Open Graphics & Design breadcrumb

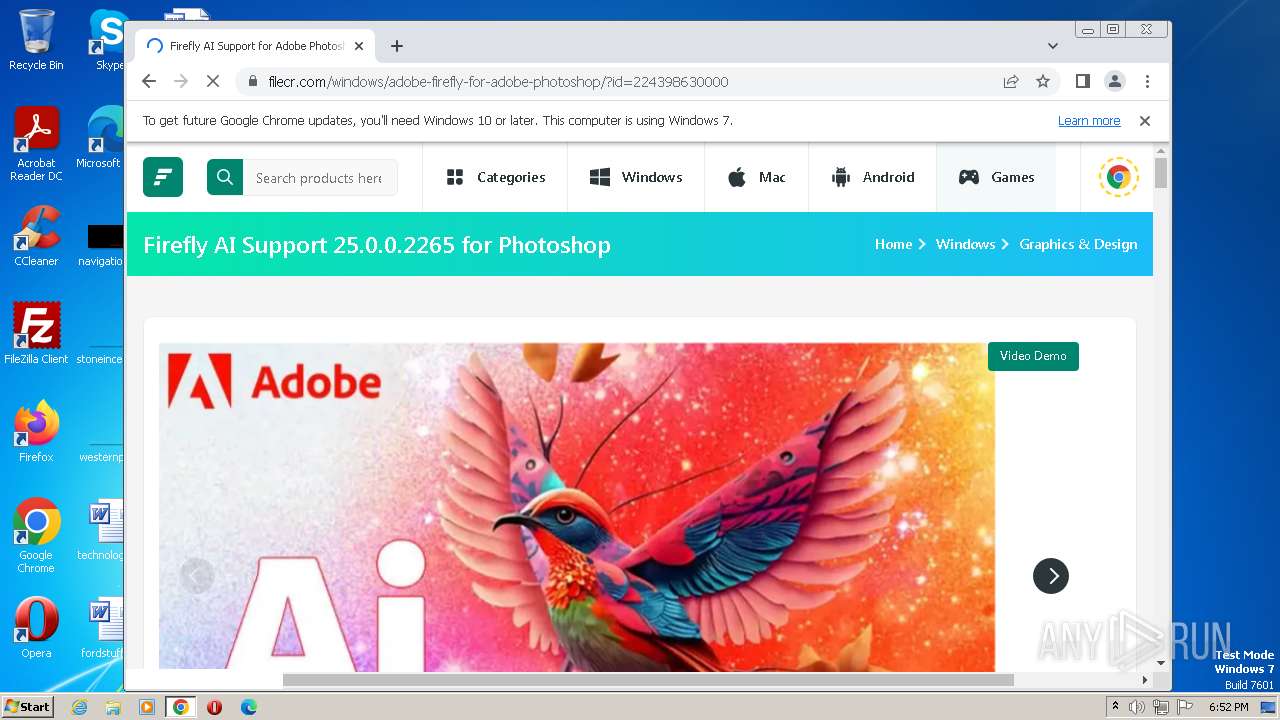click(x=1078, y=244)
